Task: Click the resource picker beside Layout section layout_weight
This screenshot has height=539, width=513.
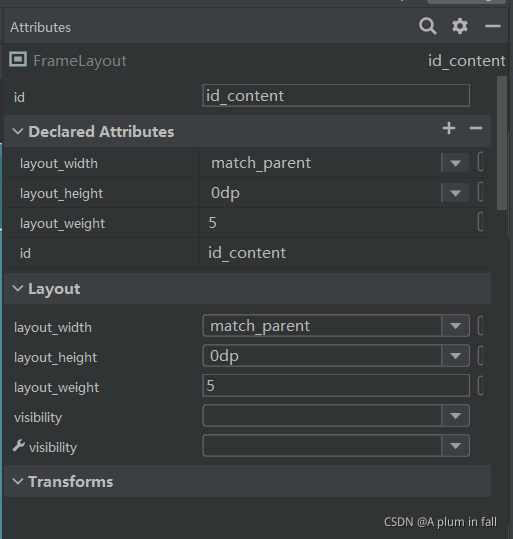Action: pyautogui.click(x=480, y=386)
